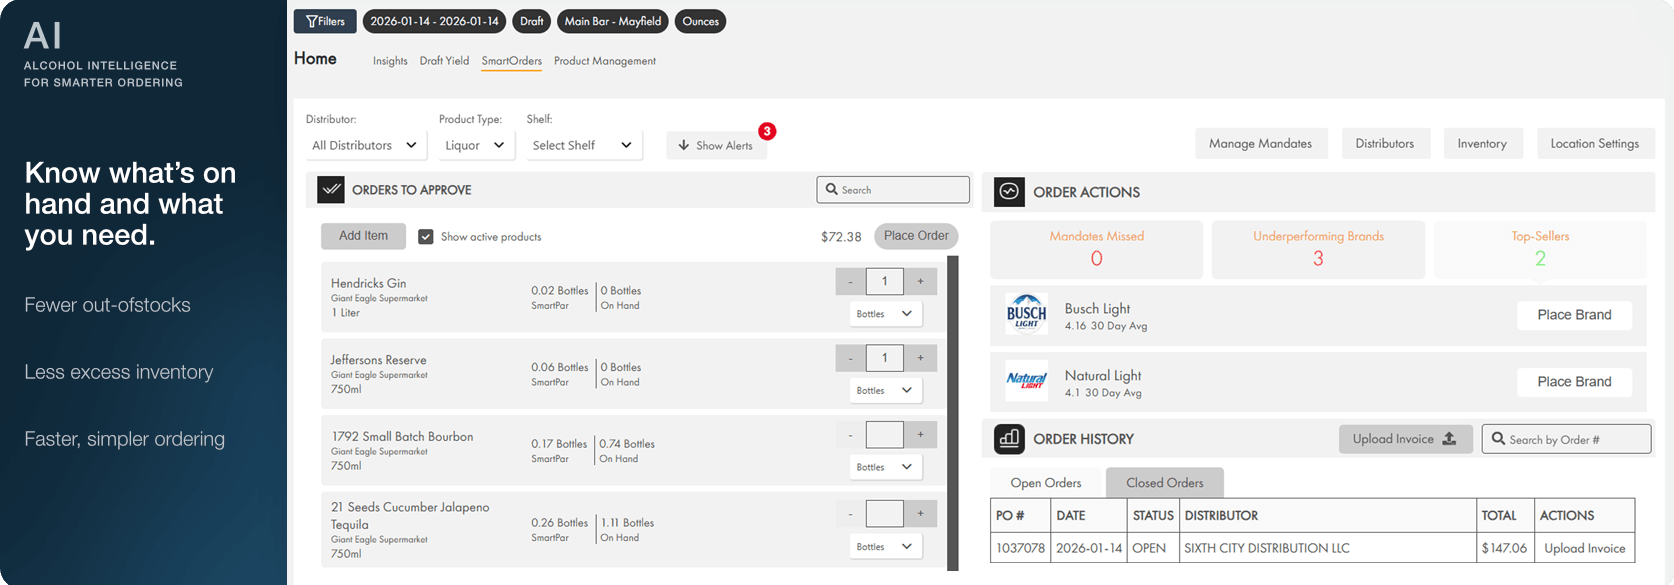Click PO number 1037078 cell
This screenshot has height=585, width=1674.
[1020, 548]
